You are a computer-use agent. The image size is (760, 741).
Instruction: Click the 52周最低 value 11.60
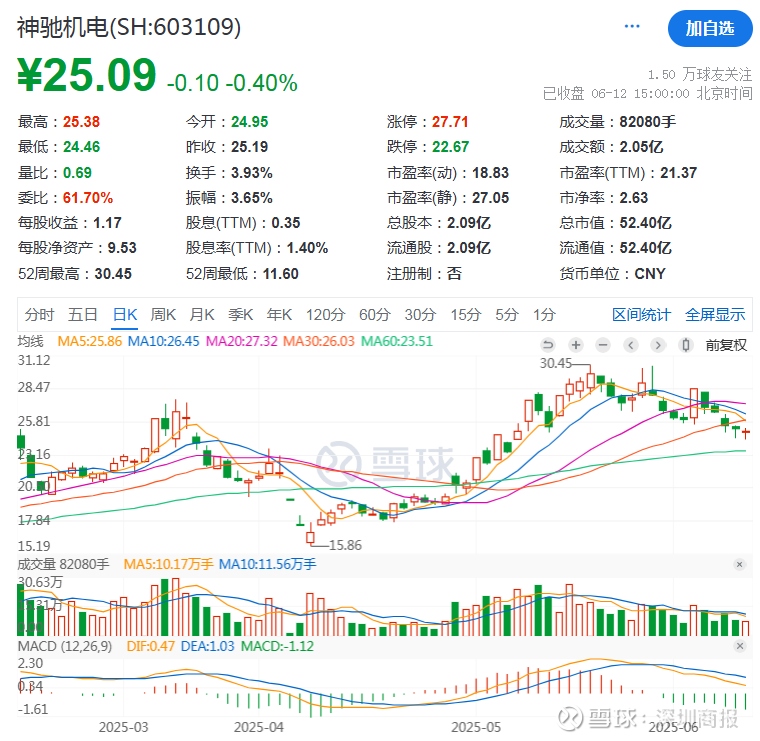(x=281, y=274)
